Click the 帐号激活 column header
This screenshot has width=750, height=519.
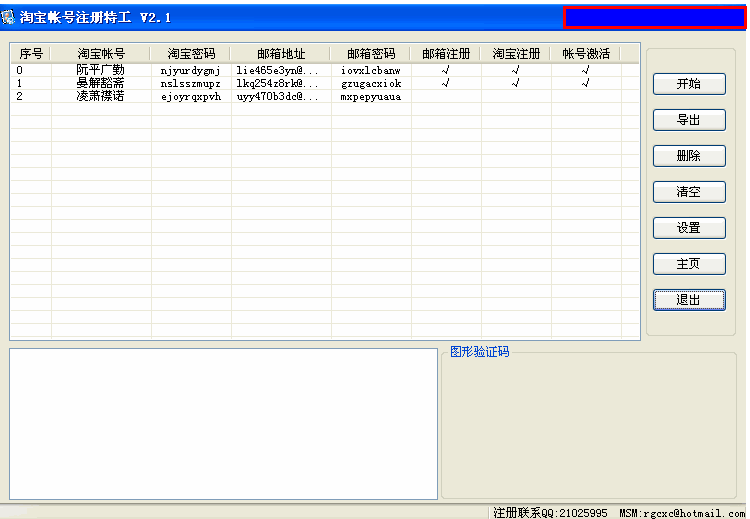(586, 54)
